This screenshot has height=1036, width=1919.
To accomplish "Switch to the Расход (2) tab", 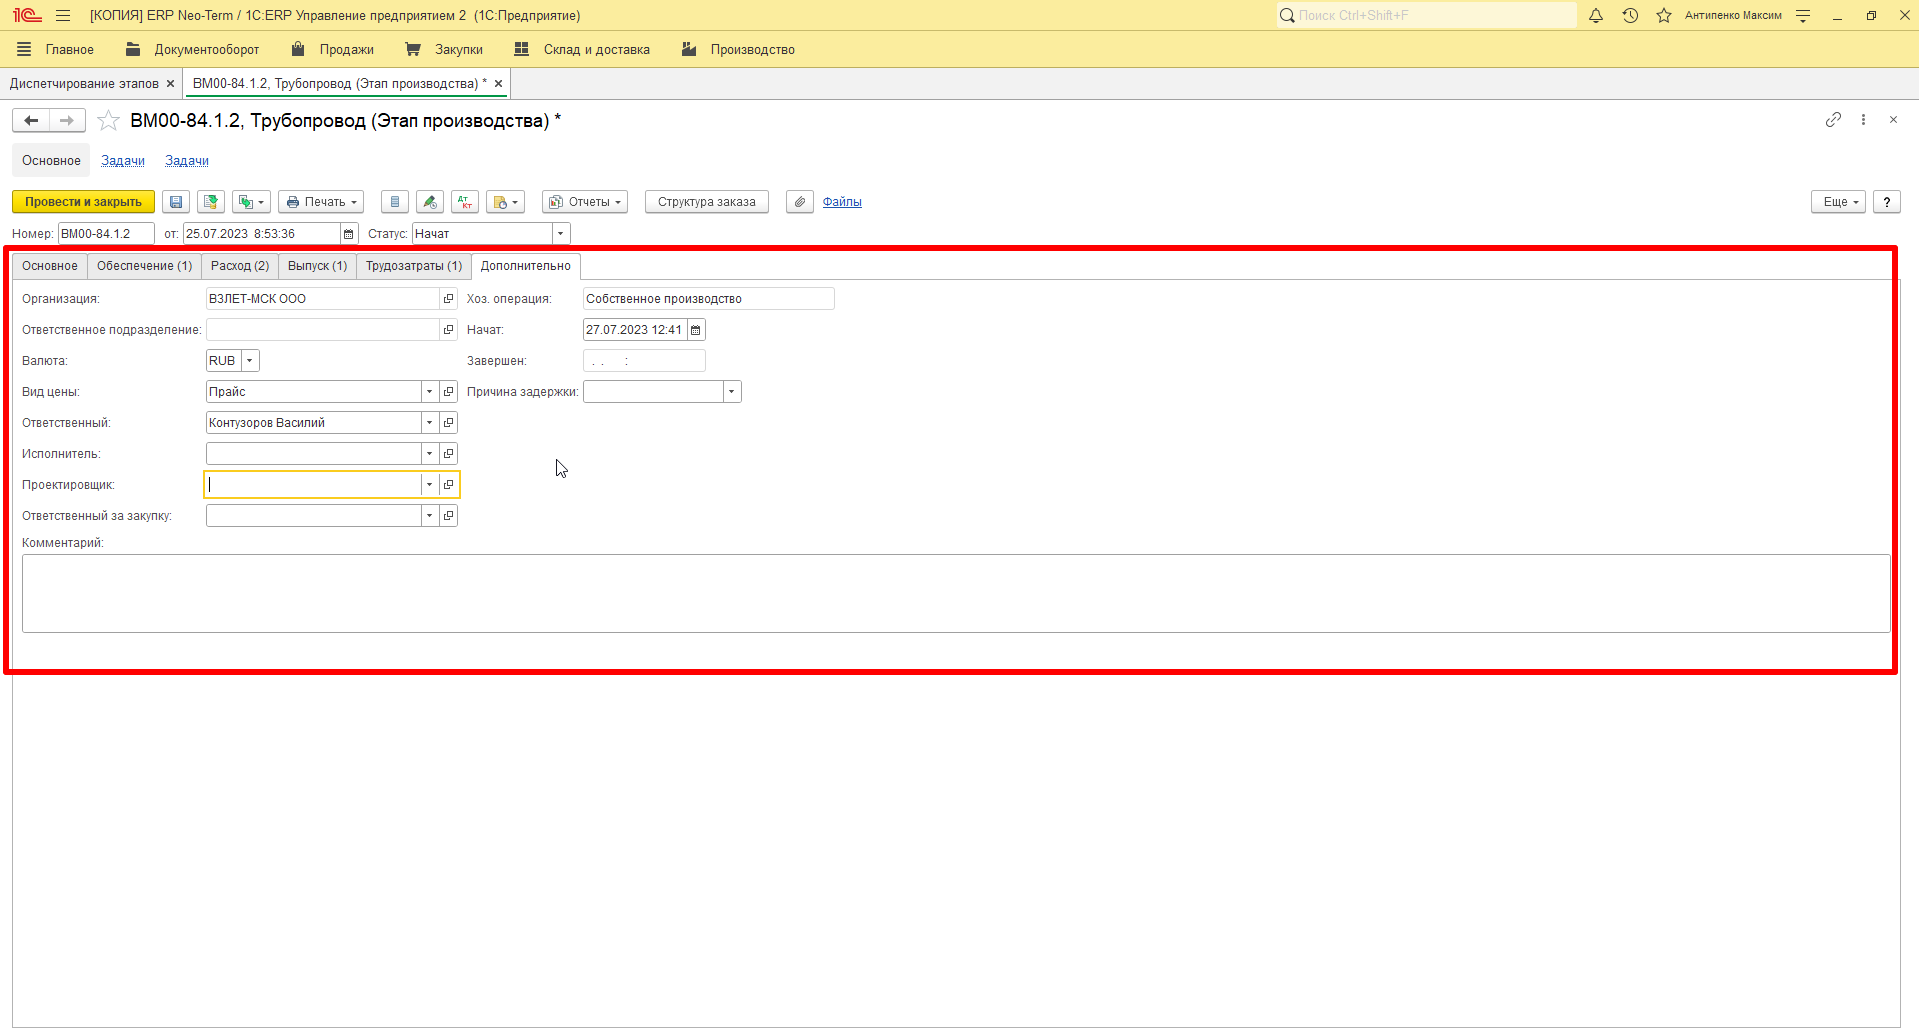I will click(240, 266).
